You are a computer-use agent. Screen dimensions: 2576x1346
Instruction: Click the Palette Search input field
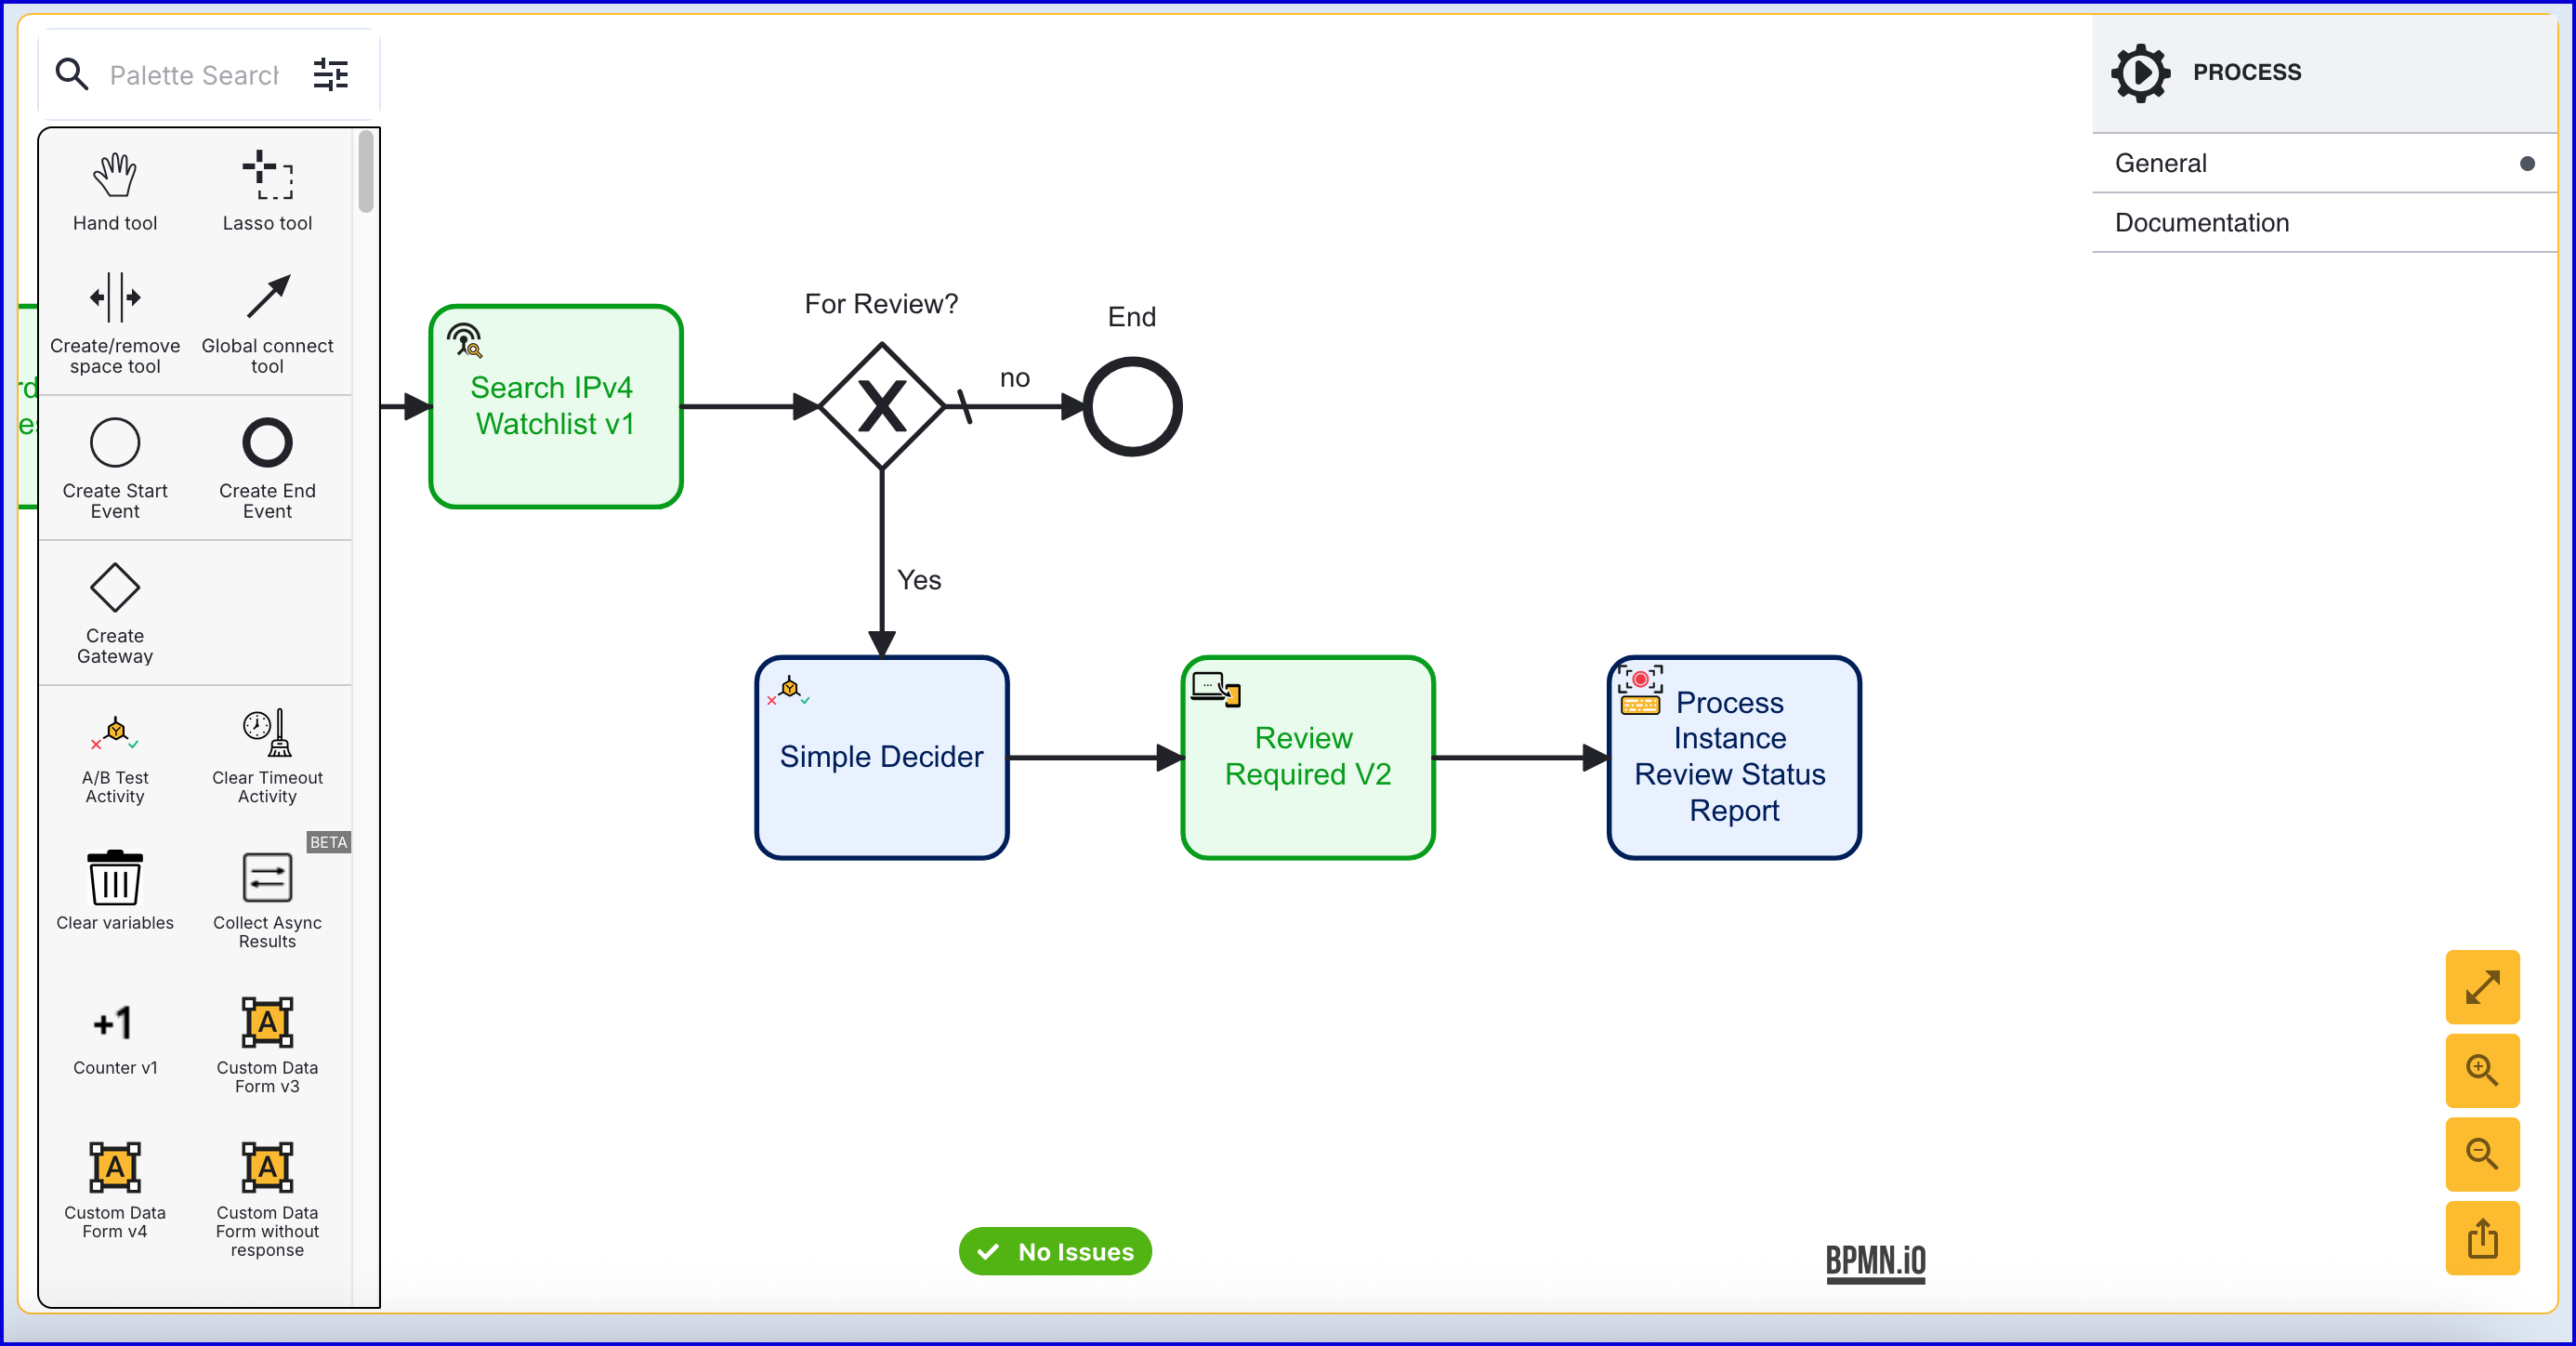[194, 75]
